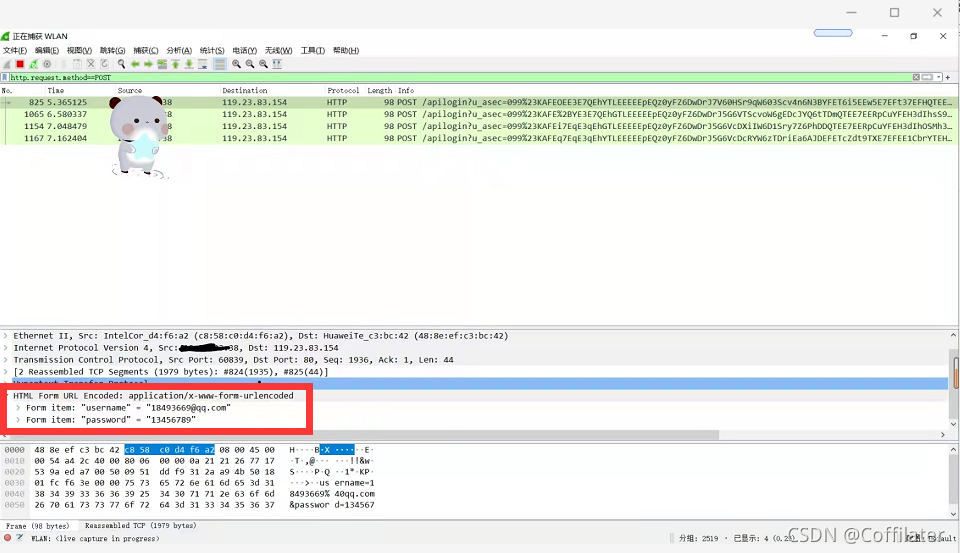Jump to the first packet
960x553 pixels.
[176, 64]
